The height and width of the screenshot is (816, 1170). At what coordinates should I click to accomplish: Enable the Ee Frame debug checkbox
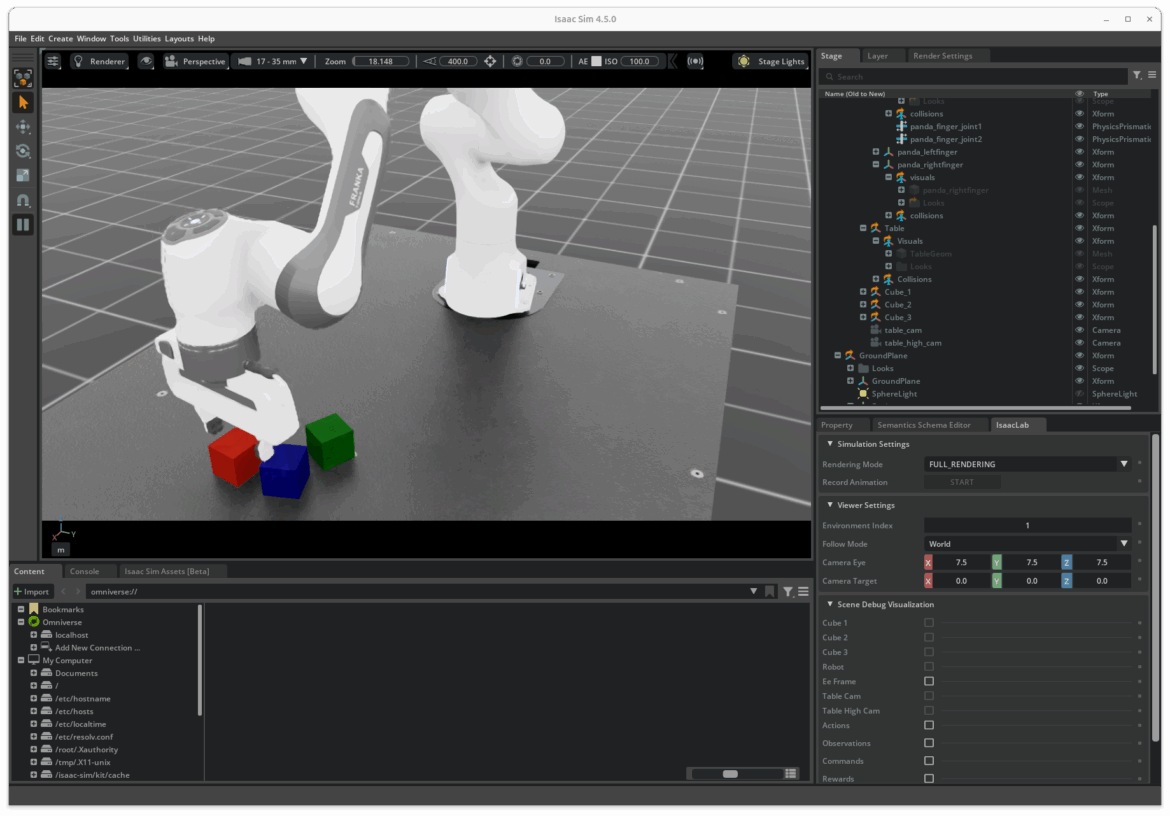(929, 681)
